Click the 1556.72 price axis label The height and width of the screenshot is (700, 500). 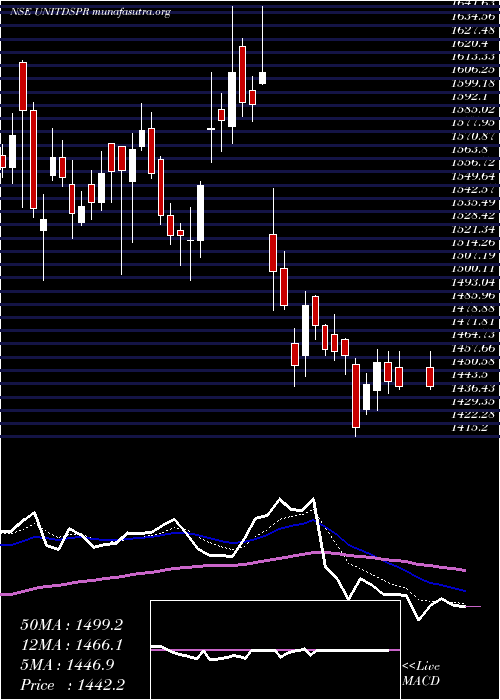(x=474, y=163)
